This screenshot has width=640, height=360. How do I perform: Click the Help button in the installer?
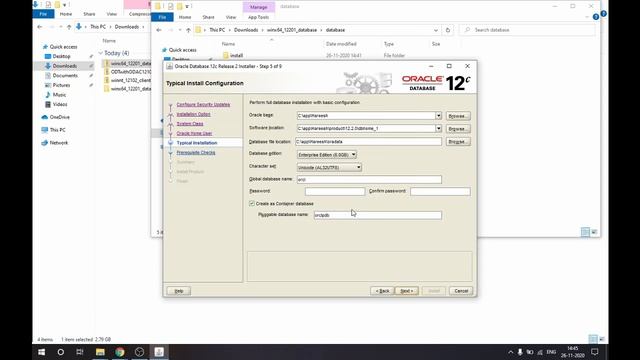[x=179, y=291]
